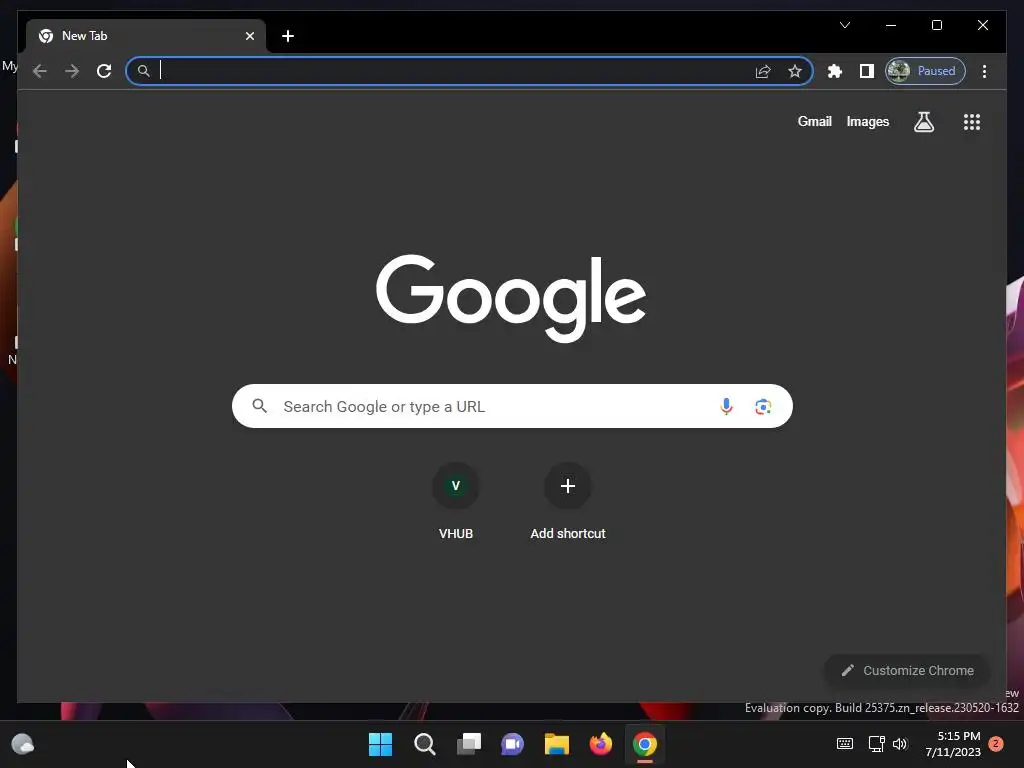Image resolution: width=1024 pixels, height=768 pixels.
Task: Go forward using the forward arrow
Action: tap(72, 71)
